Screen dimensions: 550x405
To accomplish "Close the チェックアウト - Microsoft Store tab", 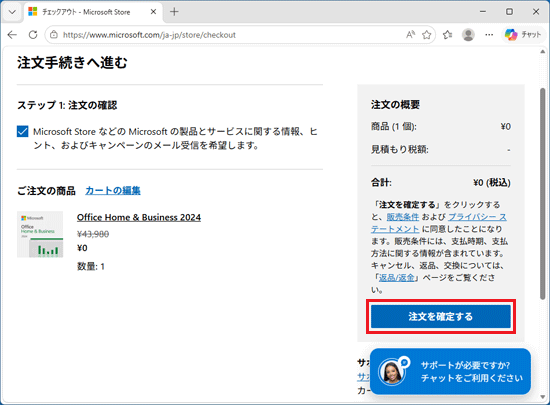I will 153,12.
